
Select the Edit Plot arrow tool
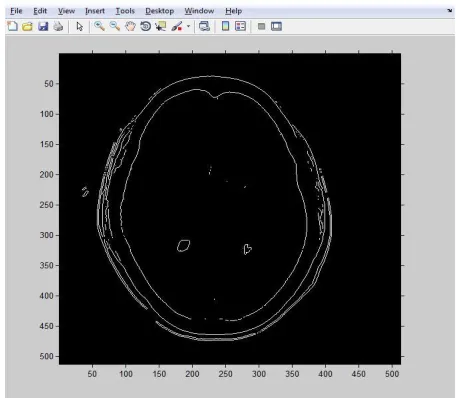point(79,26)
